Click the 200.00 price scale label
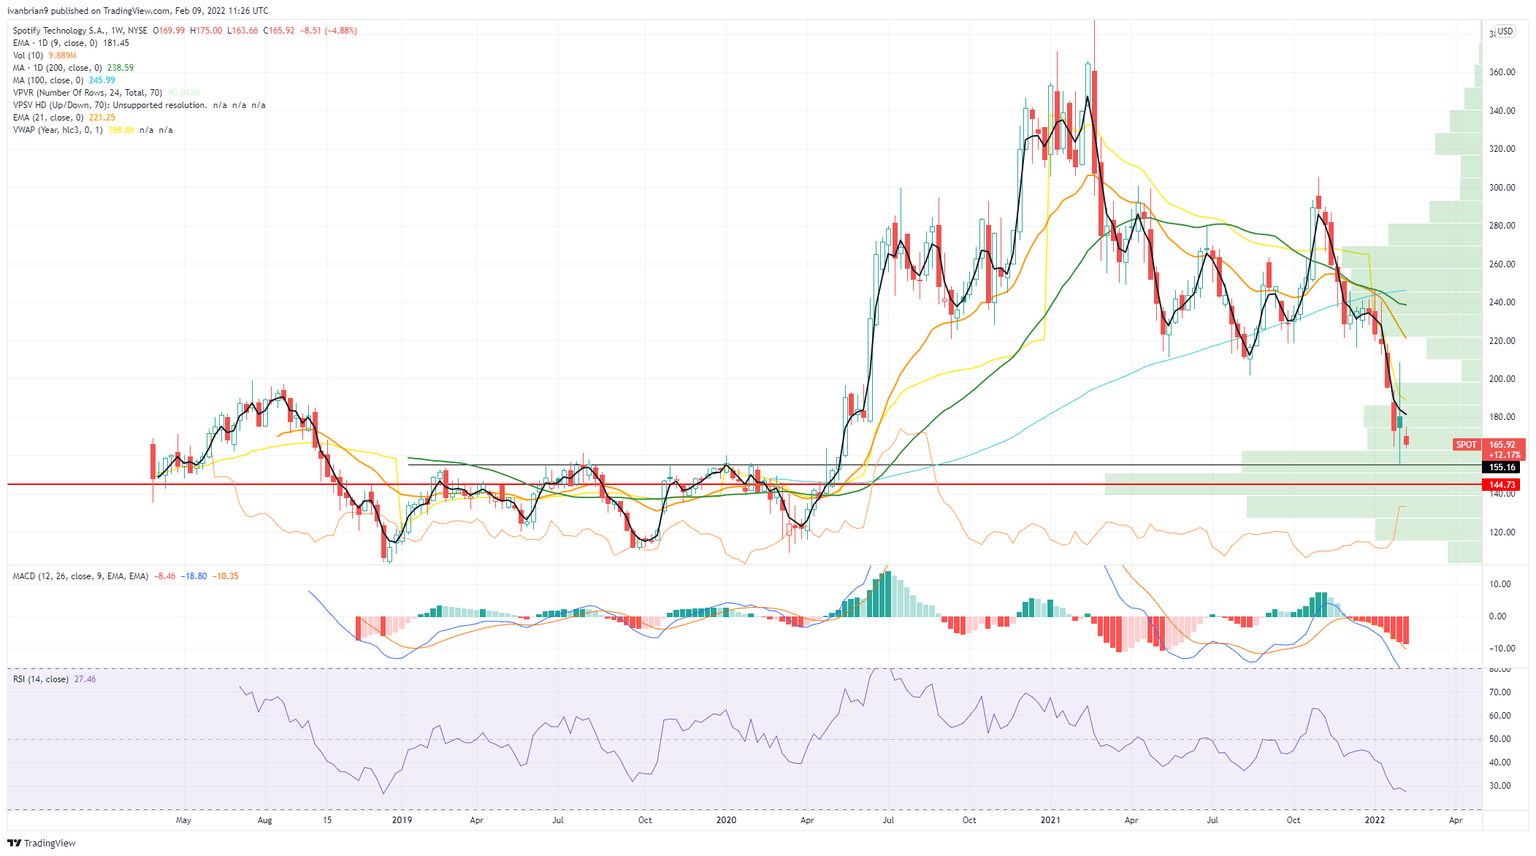 click(1502, 379)
